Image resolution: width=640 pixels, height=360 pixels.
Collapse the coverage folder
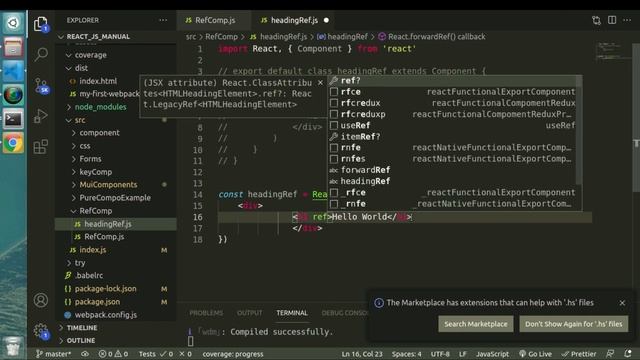pos(116,55)
